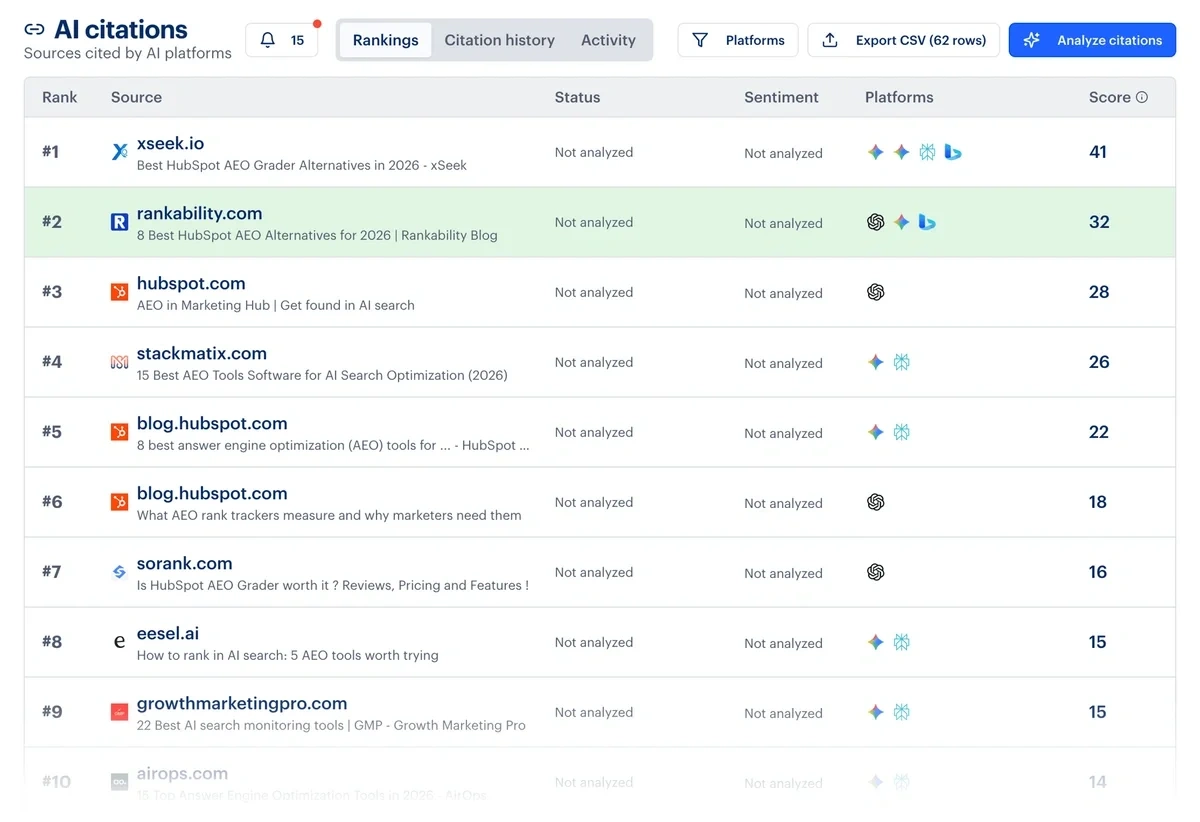The height and width of the screenshot is (822, 1200).
Task: Switch to the Rankings tab
Action: point(386,40)
